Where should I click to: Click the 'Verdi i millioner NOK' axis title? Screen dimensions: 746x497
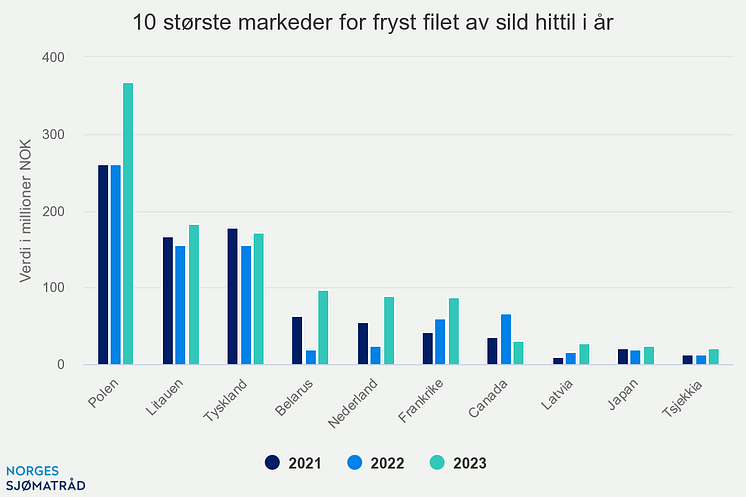pos(25,211)
